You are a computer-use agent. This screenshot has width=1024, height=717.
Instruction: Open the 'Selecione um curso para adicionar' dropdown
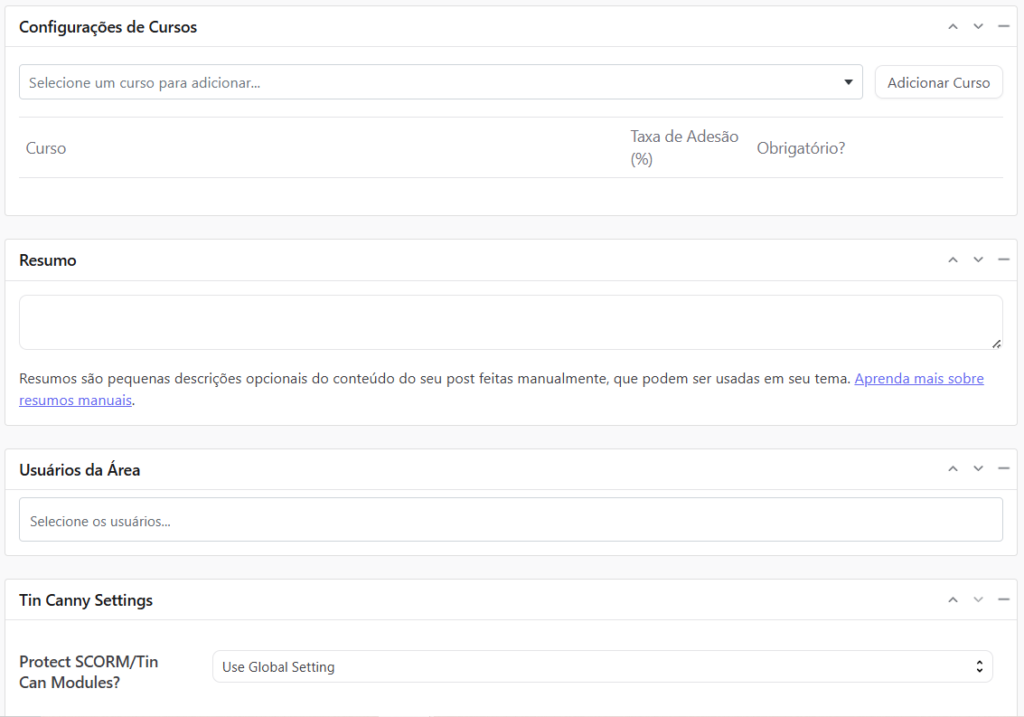tap(440, 83)
